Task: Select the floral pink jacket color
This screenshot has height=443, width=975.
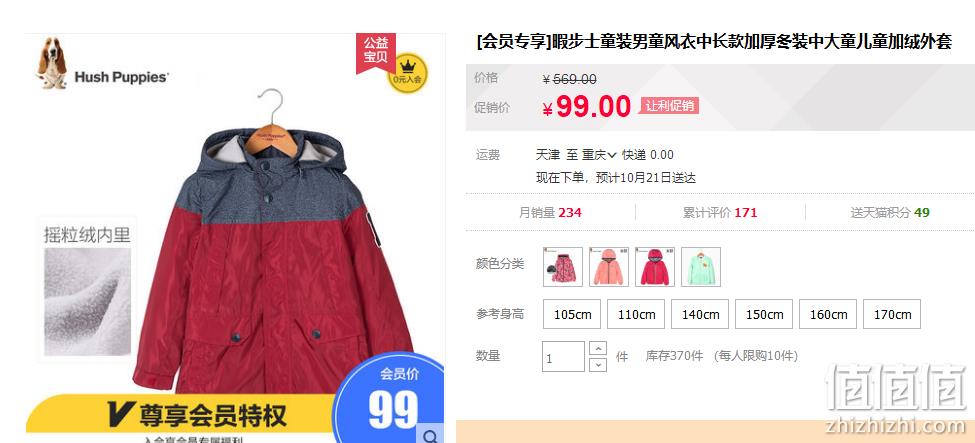Action: (563, 267)
